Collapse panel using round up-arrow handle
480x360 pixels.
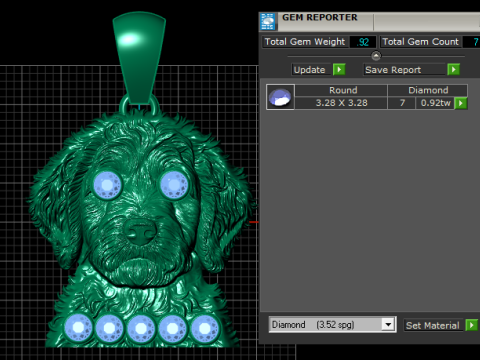point(376,56)
